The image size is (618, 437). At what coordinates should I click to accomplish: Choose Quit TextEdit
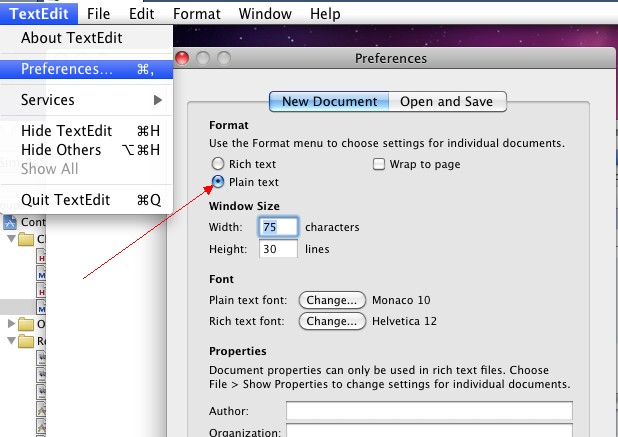(86, 200)
